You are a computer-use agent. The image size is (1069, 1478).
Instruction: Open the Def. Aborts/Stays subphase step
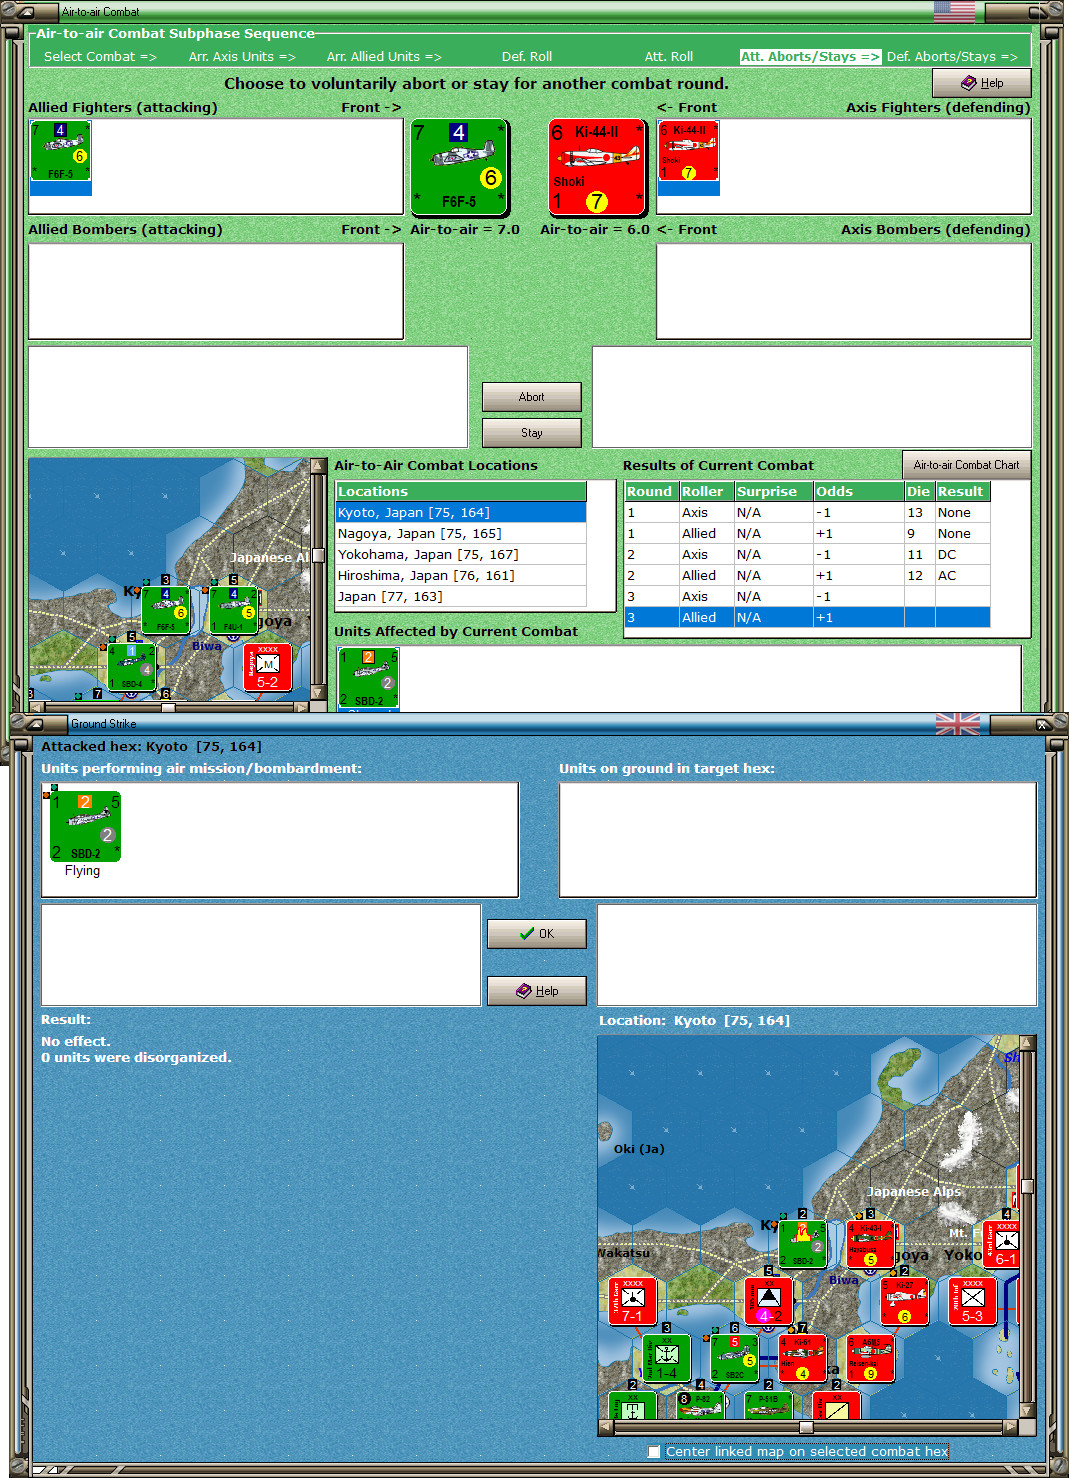952,57
